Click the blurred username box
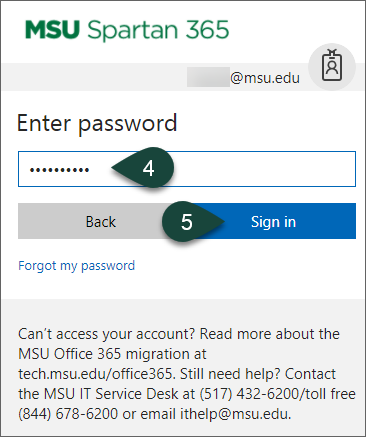 click(x=208, y=77)
